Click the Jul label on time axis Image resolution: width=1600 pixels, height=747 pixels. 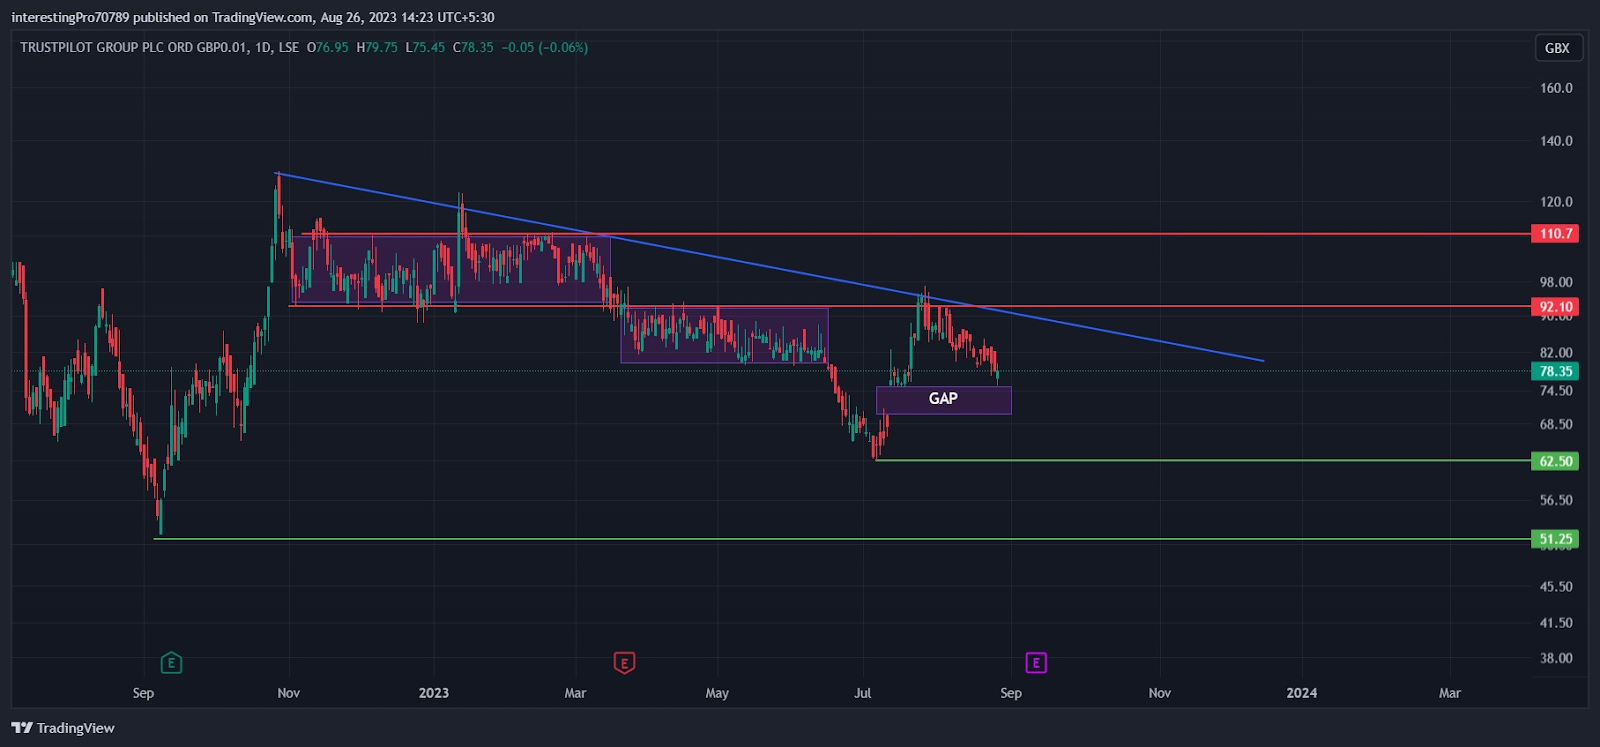(862, 693)
